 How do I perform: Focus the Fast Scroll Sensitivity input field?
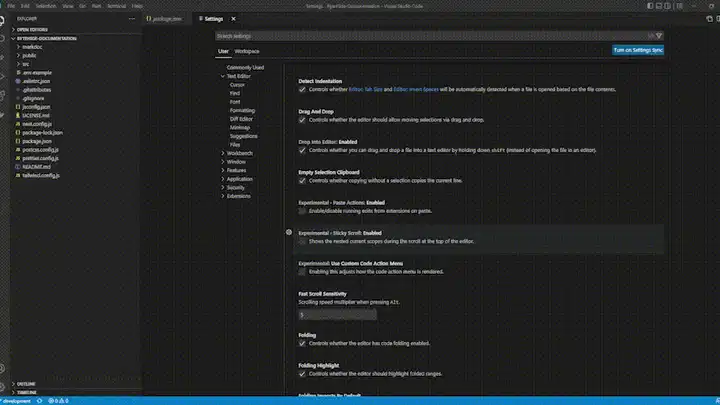coord(338,315)
